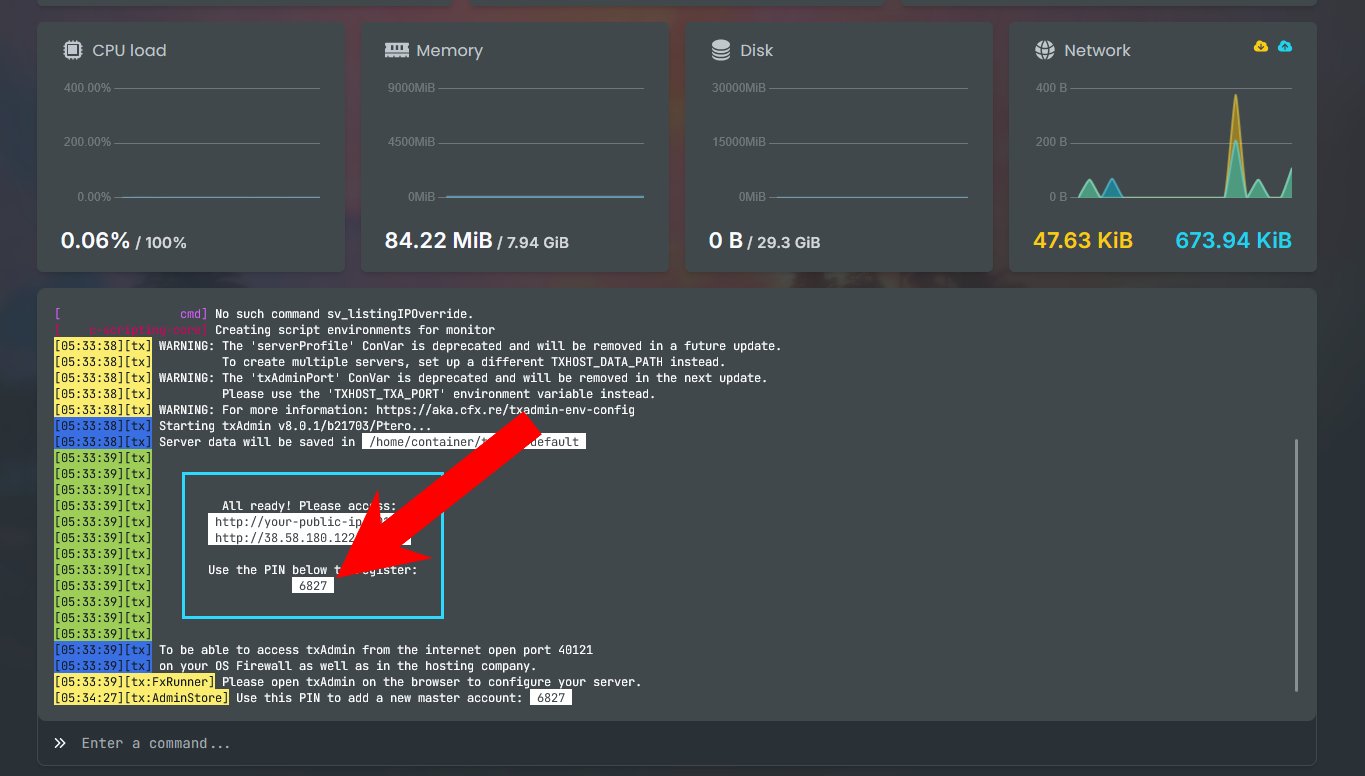Click the yellow cloud download icon

pos(1261,46)
